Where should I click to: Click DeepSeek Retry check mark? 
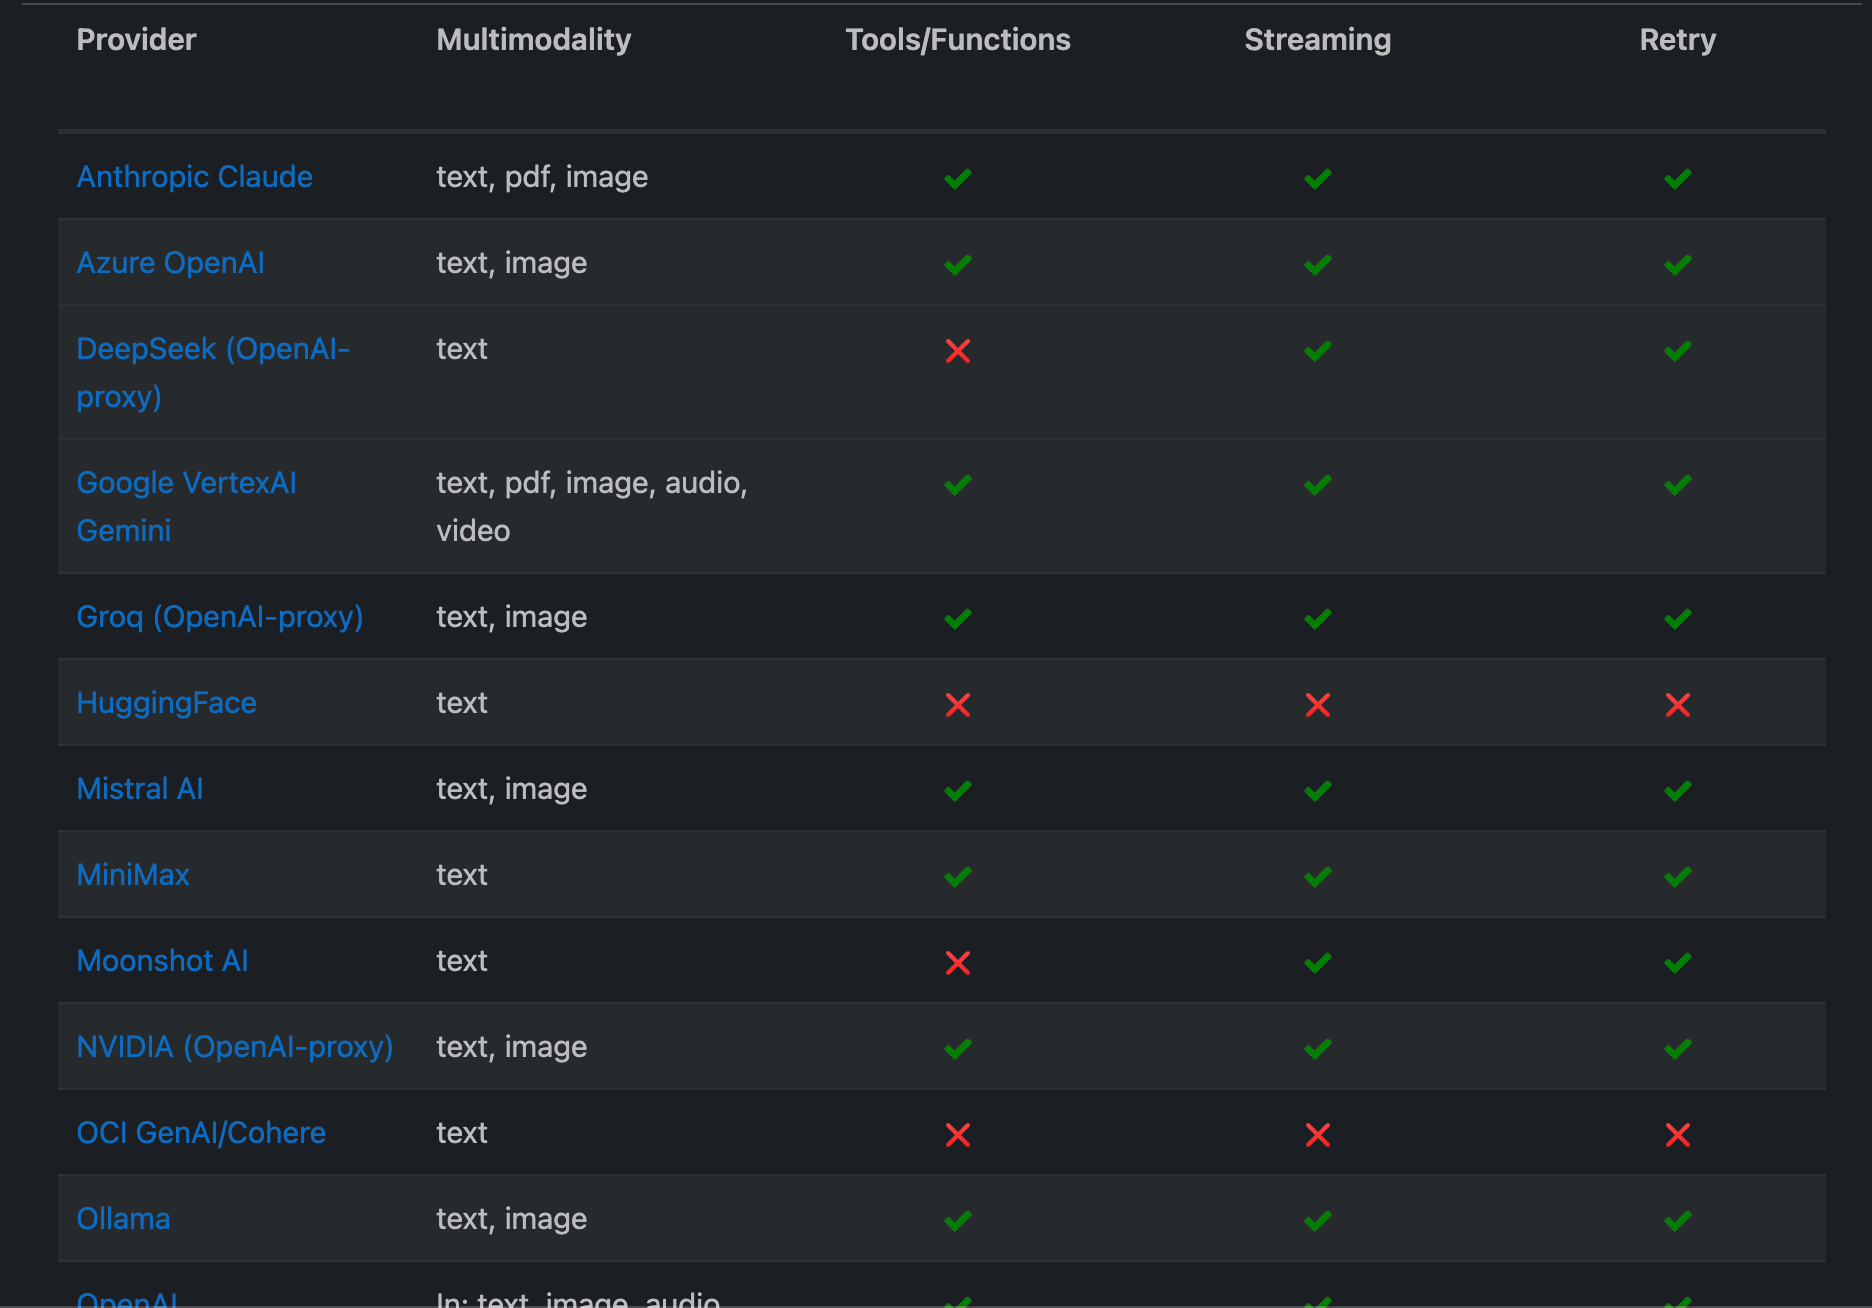pos(1678,351)
